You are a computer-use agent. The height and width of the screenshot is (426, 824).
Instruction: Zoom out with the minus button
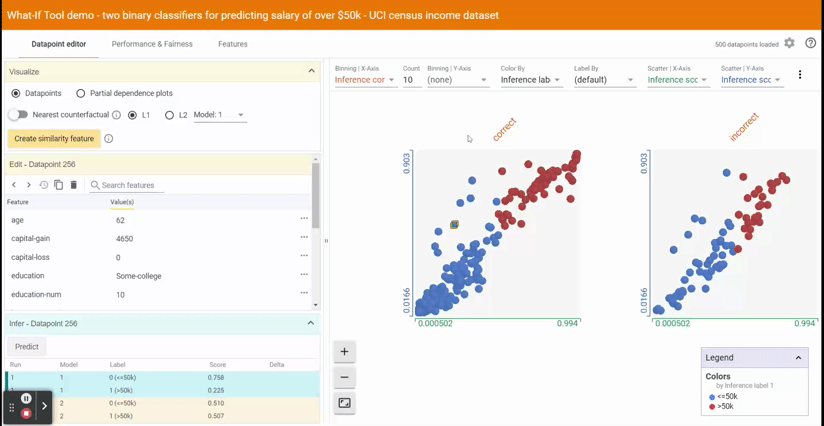pyautogui.click(x=345, y=377)
